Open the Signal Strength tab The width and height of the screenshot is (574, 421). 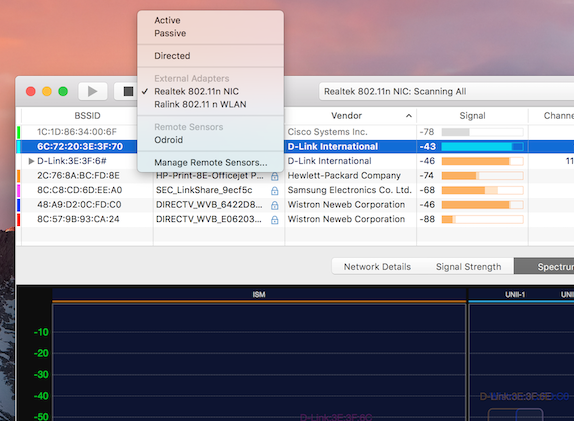468,267
